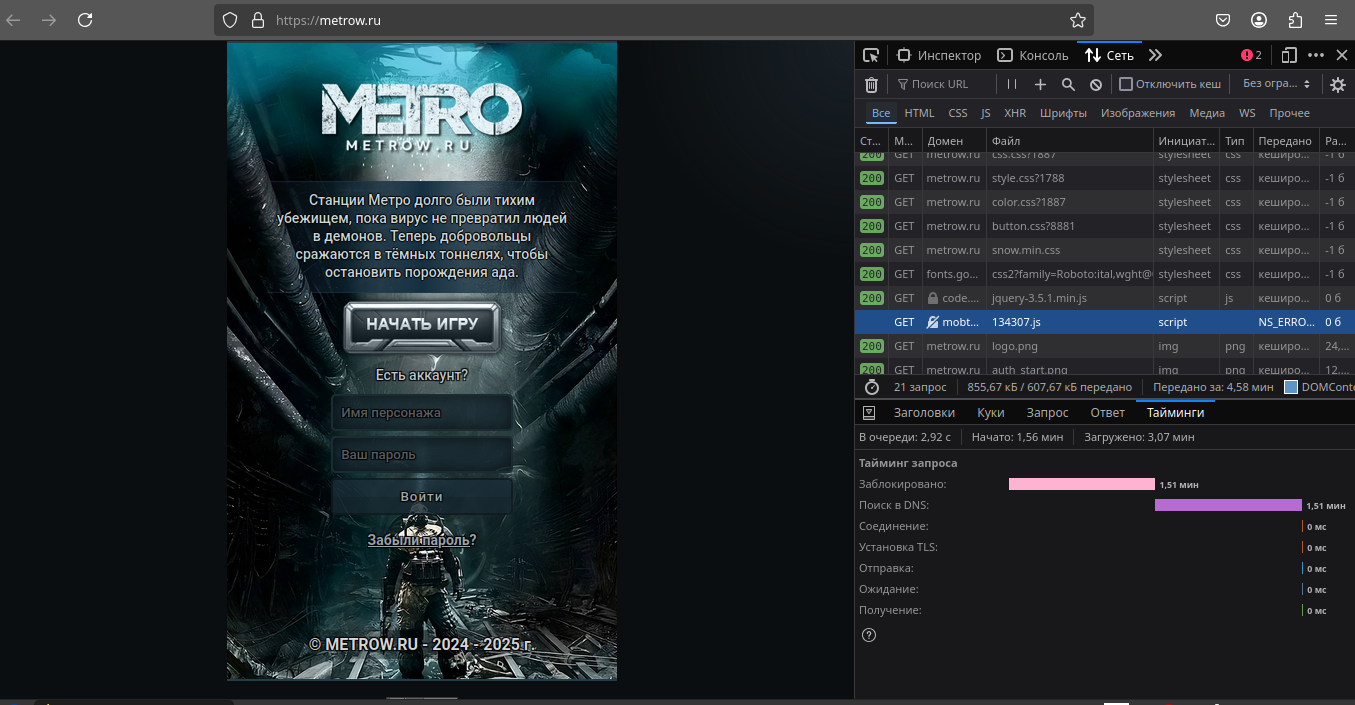
Task: Follow the "Забыли пароль?" link
Action: click(x=421, y=540)
